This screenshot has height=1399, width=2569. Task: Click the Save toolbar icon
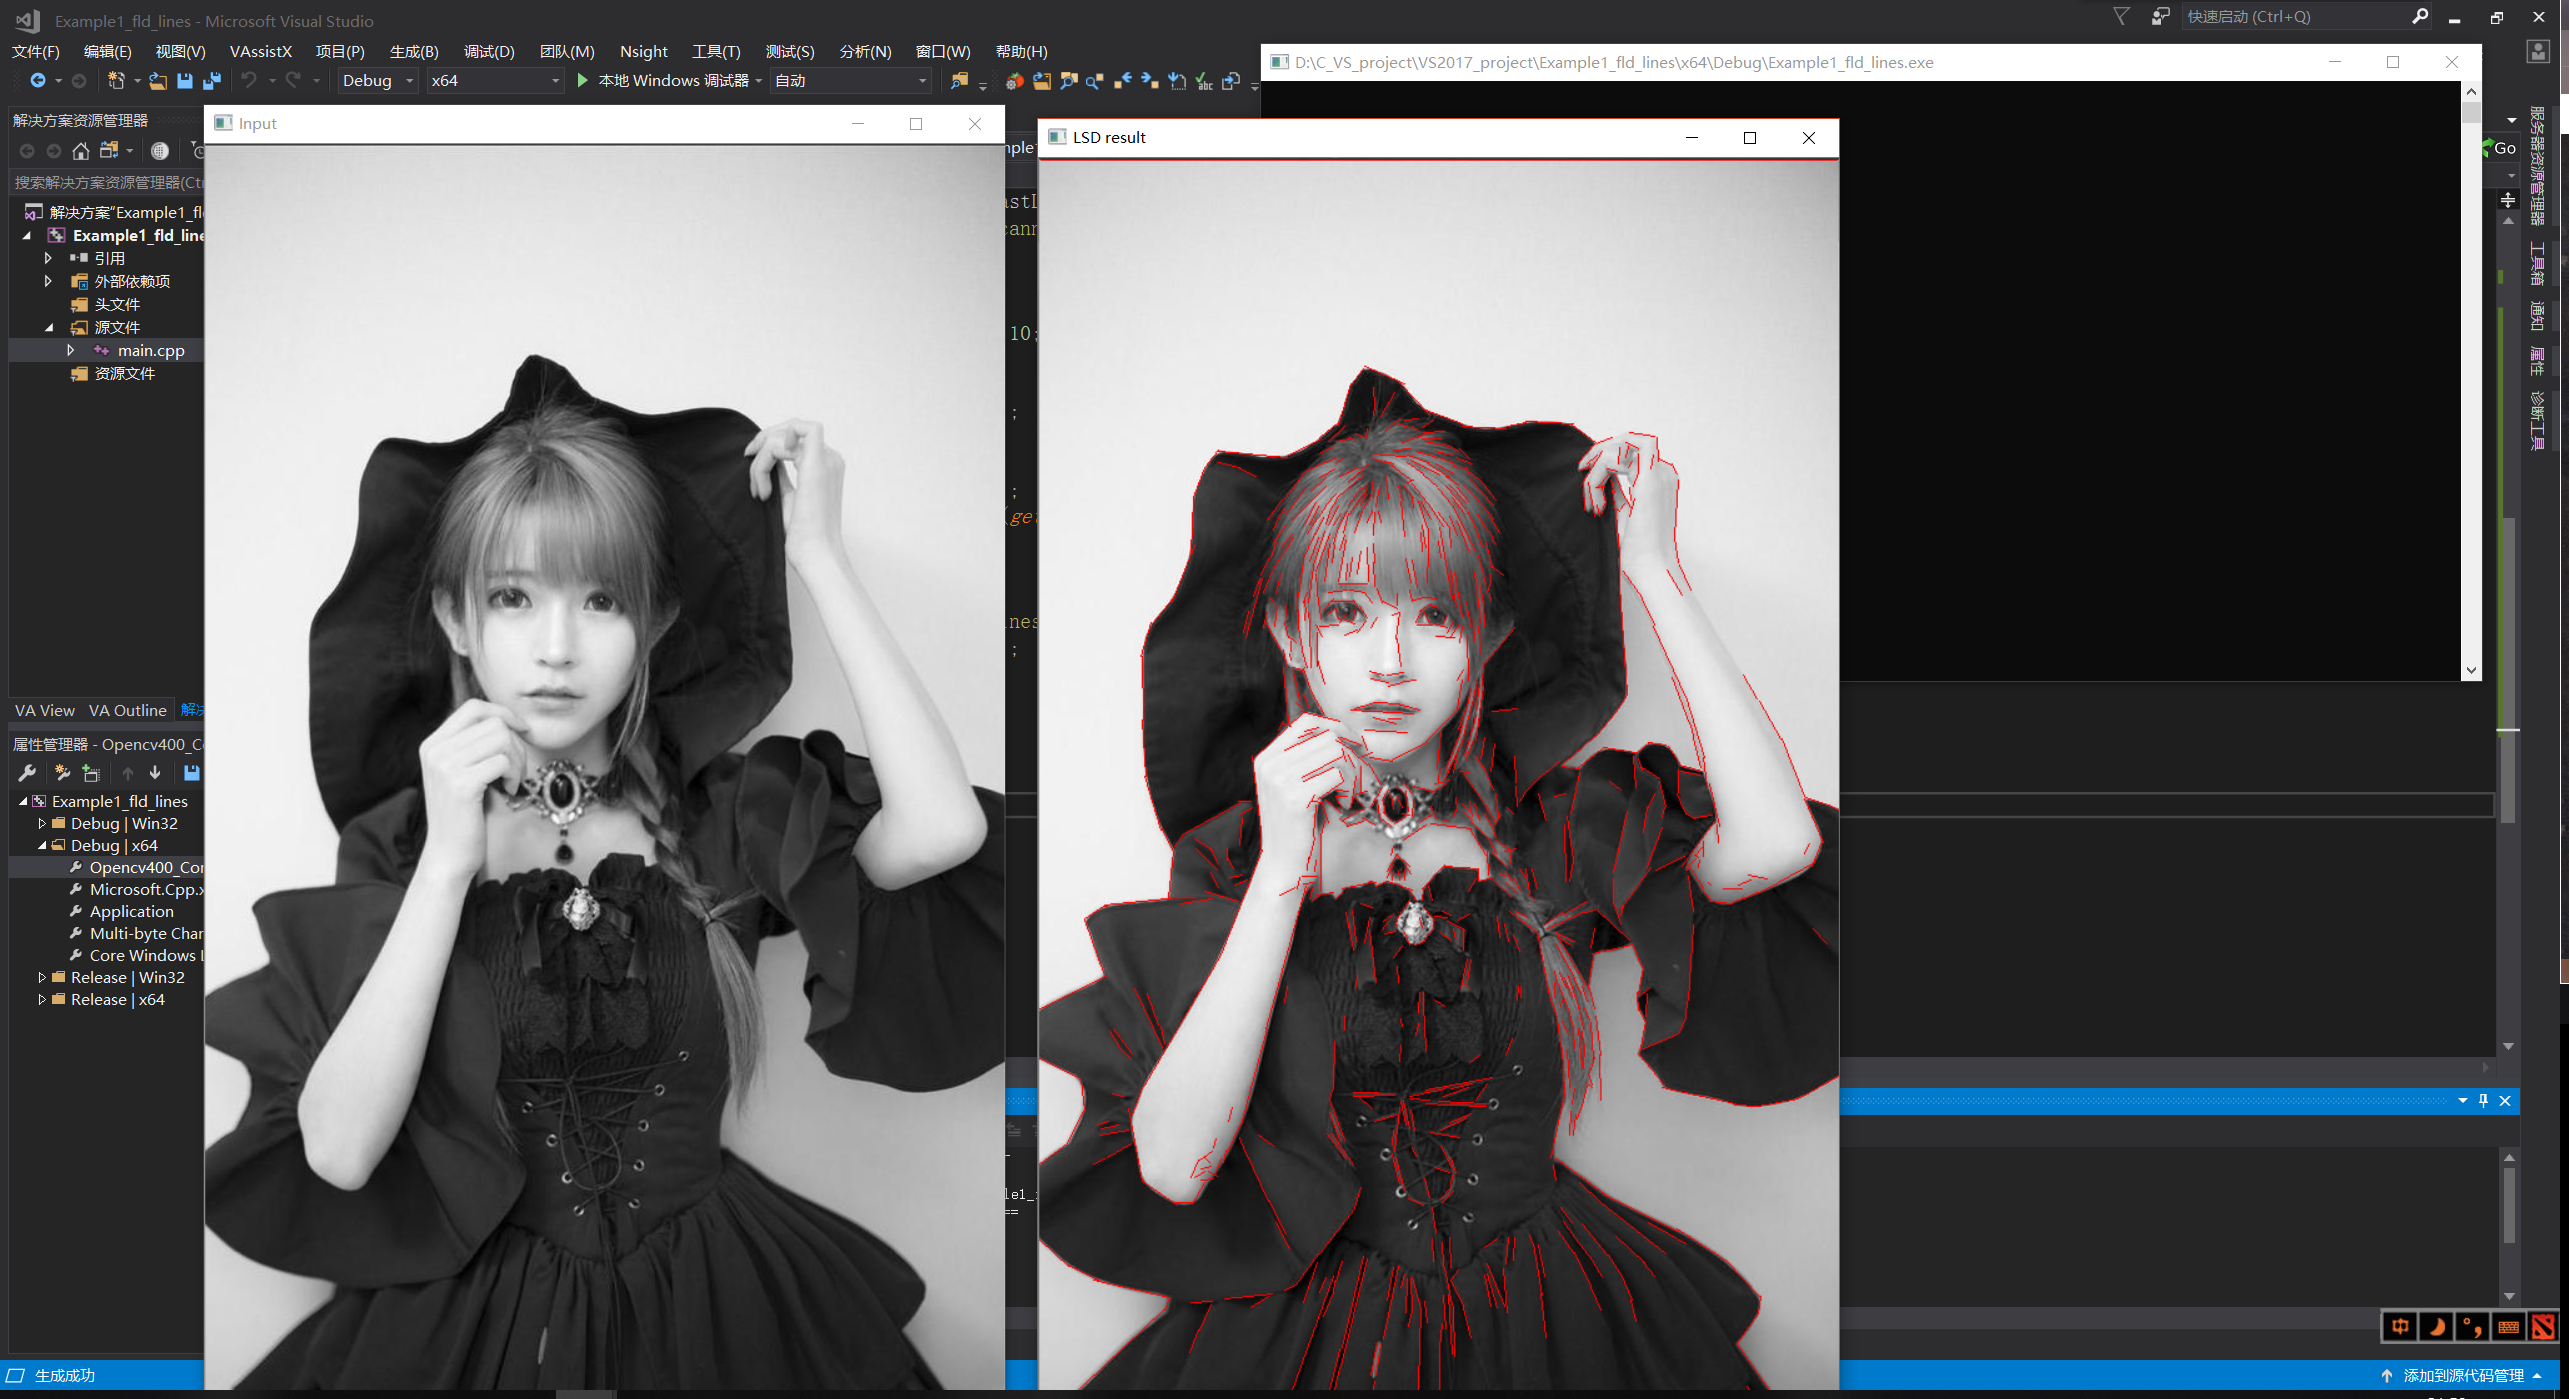coord(184,81)
